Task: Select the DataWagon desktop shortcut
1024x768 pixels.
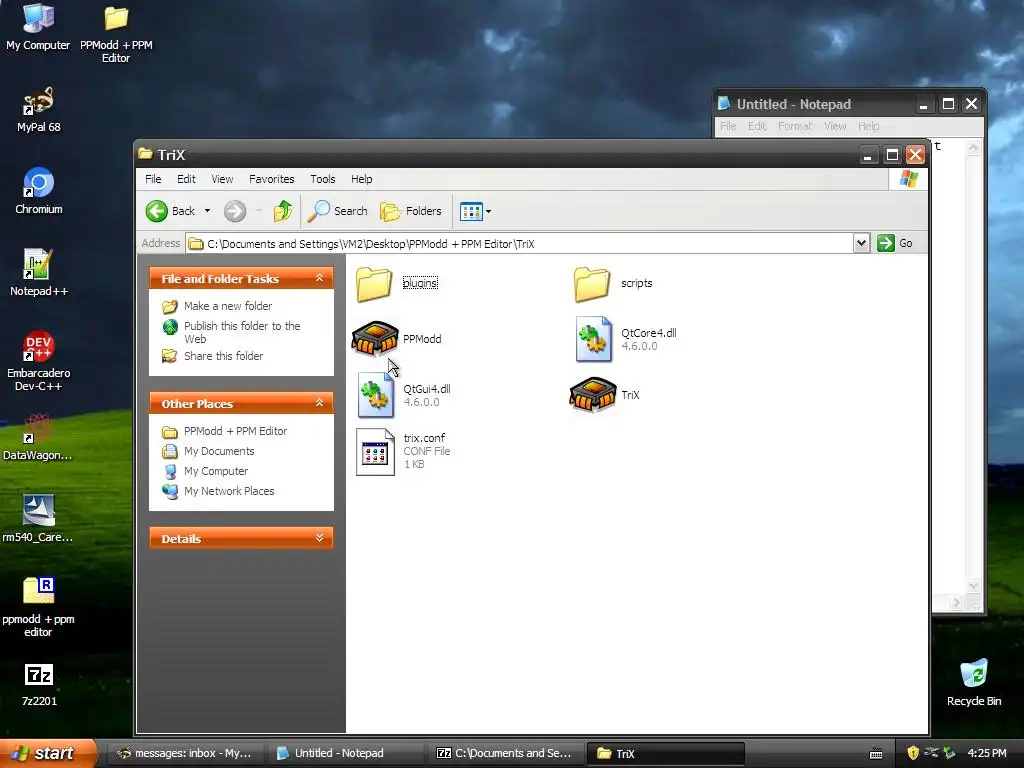Action: tap(38, 437)
